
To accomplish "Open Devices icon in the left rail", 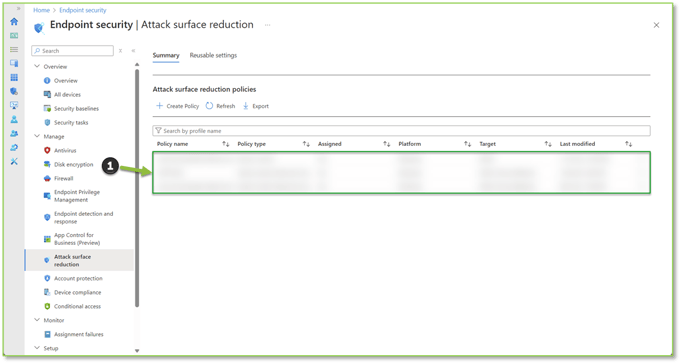I will coord(14,63).
